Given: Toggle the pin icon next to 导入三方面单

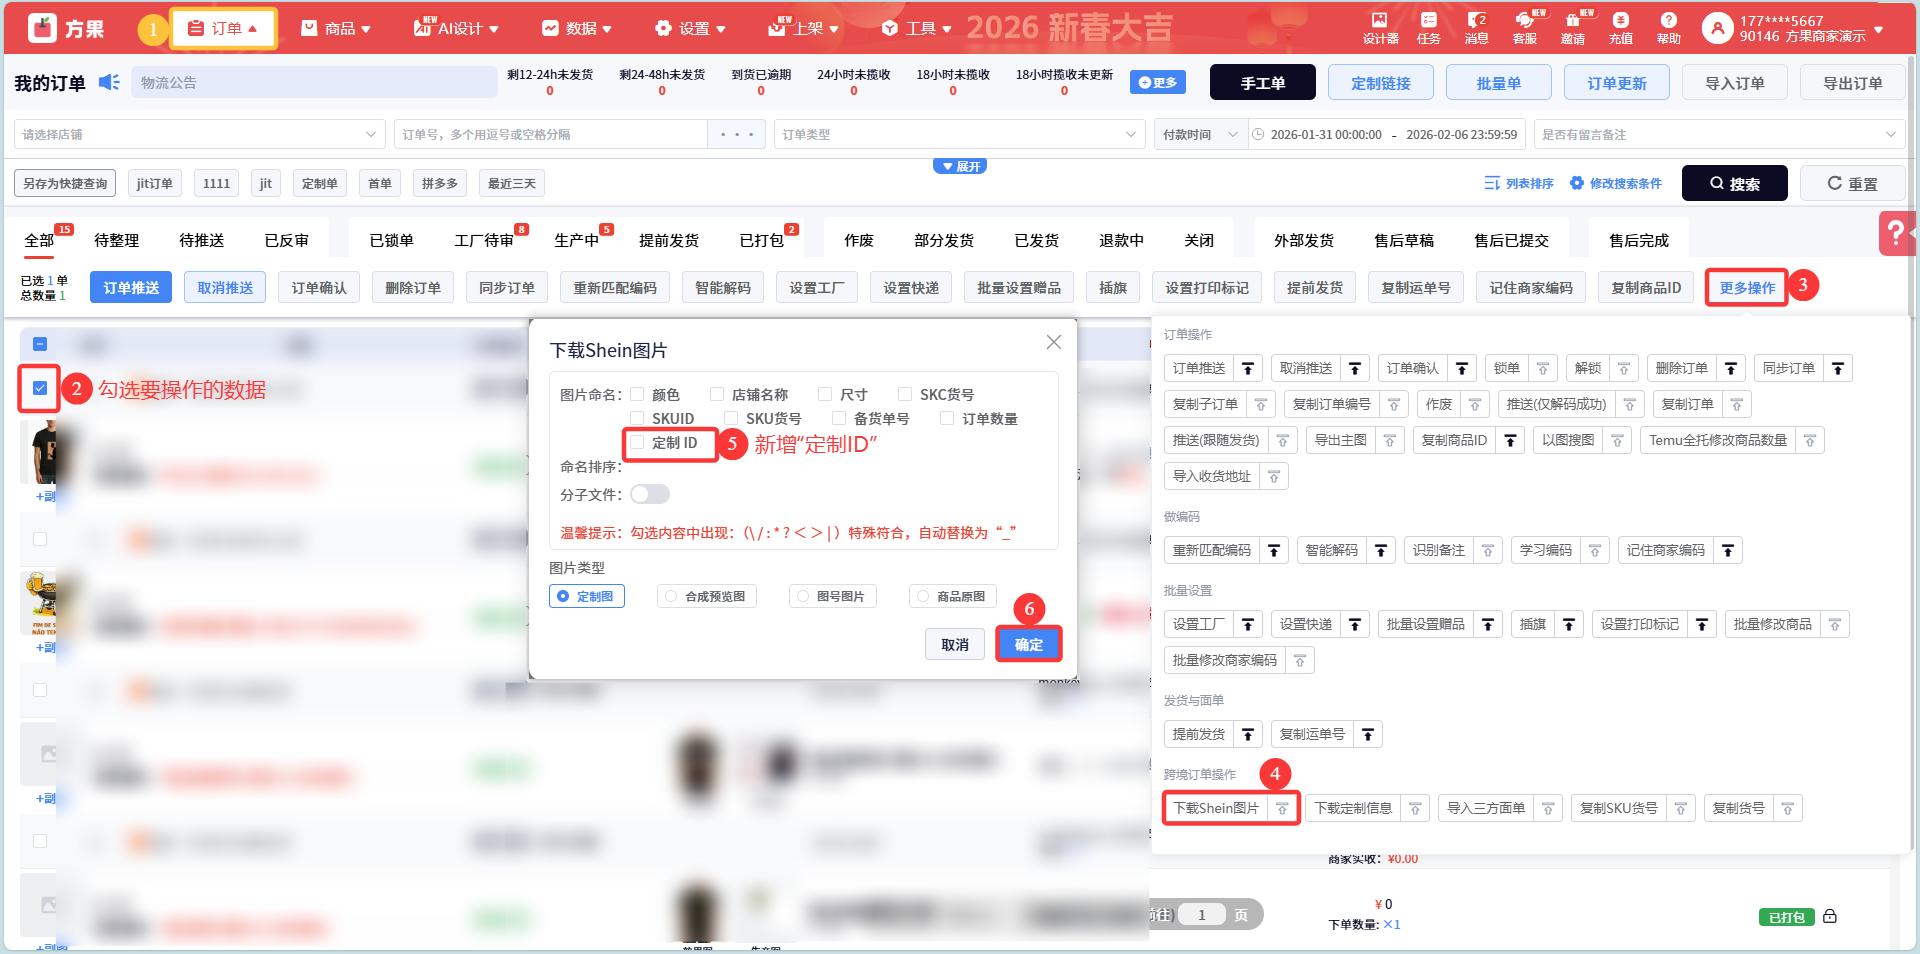Looking at the screenshot, I should pos(1548,809).
